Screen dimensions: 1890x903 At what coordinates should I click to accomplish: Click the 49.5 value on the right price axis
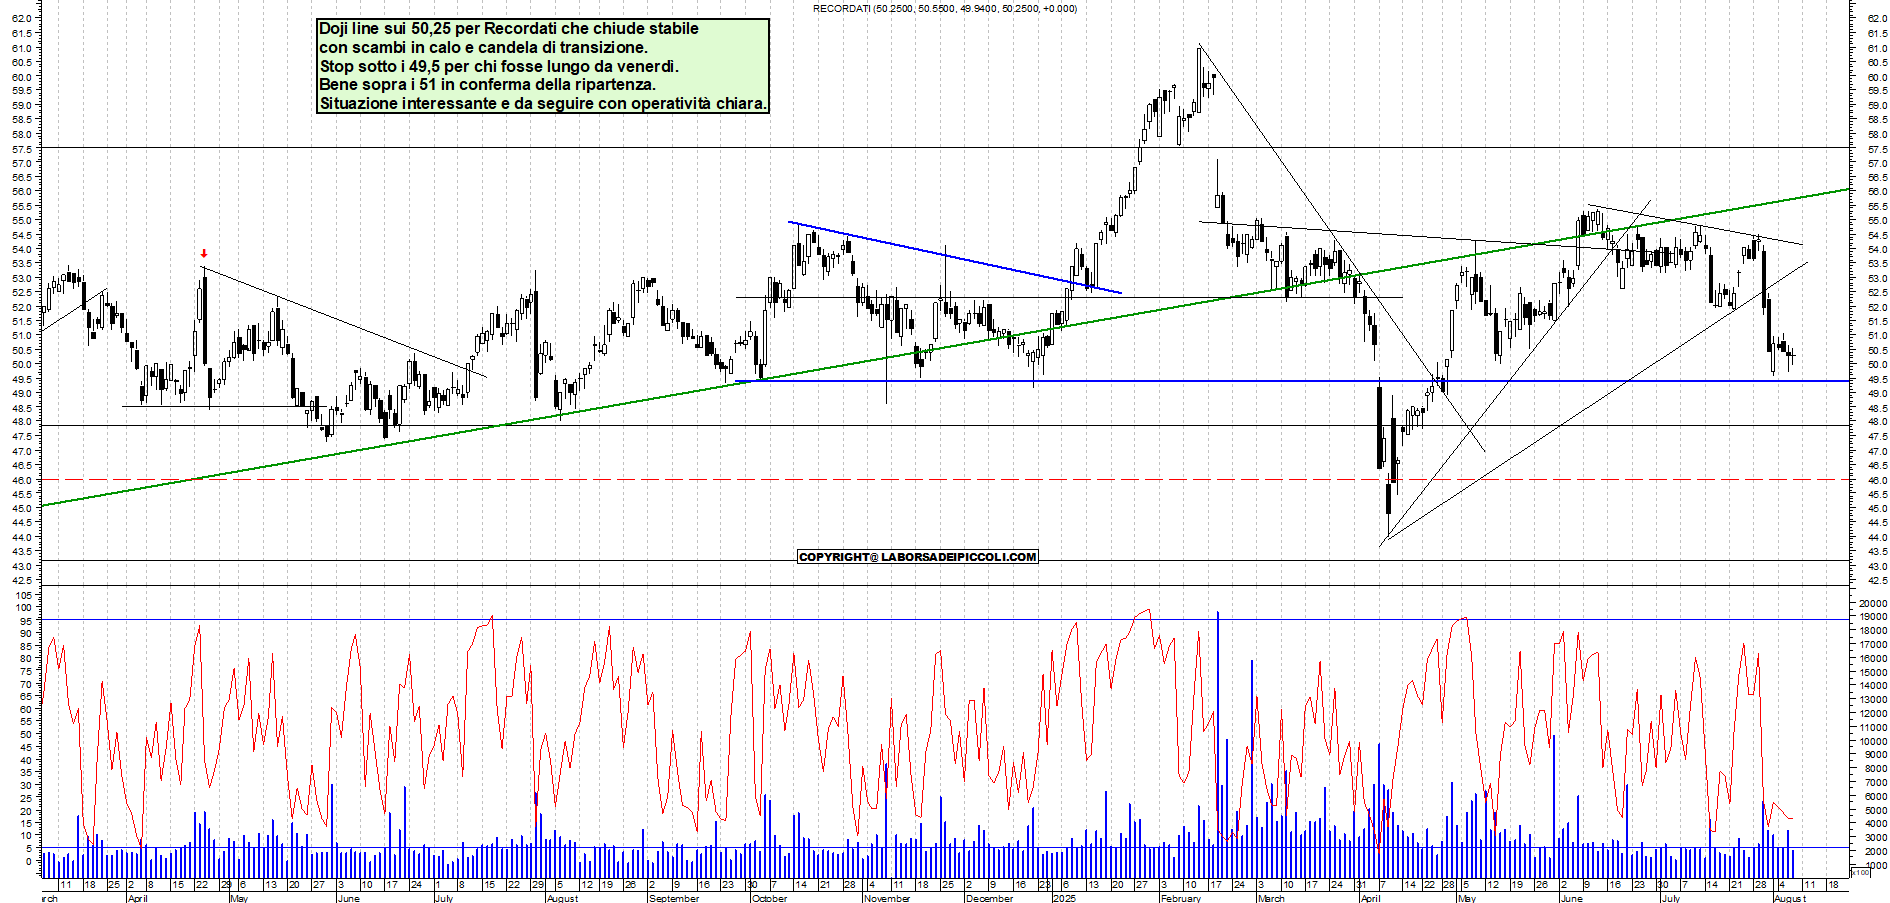click(x=1877, y=379)
